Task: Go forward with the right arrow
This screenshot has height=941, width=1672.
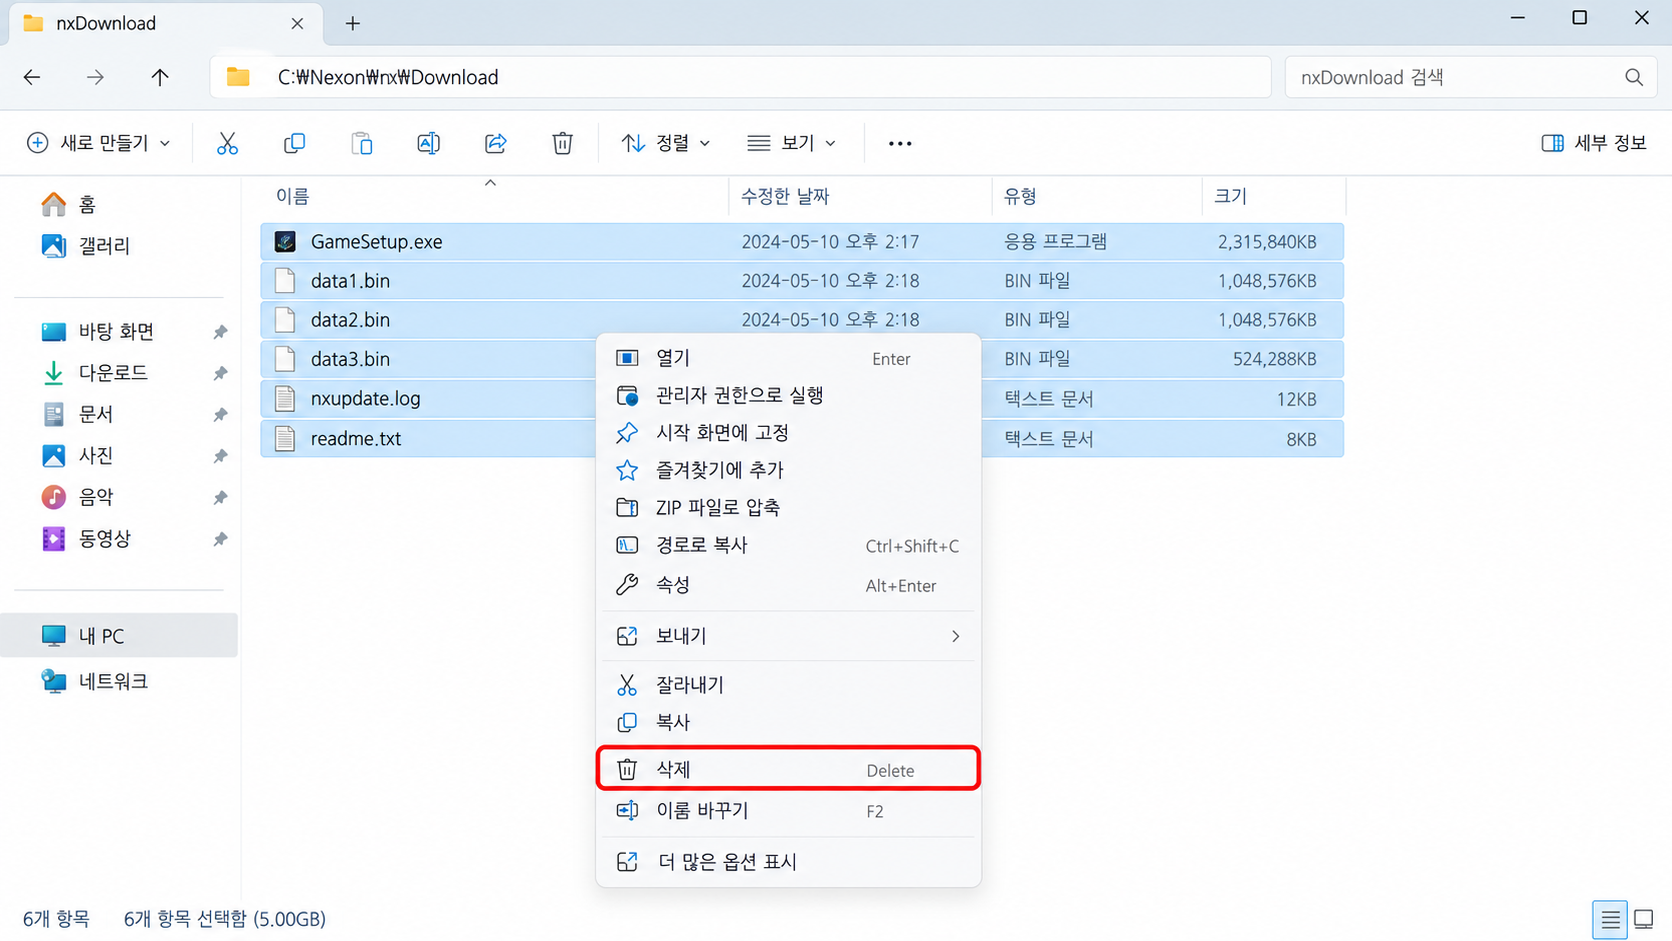Action: [95, 77]
